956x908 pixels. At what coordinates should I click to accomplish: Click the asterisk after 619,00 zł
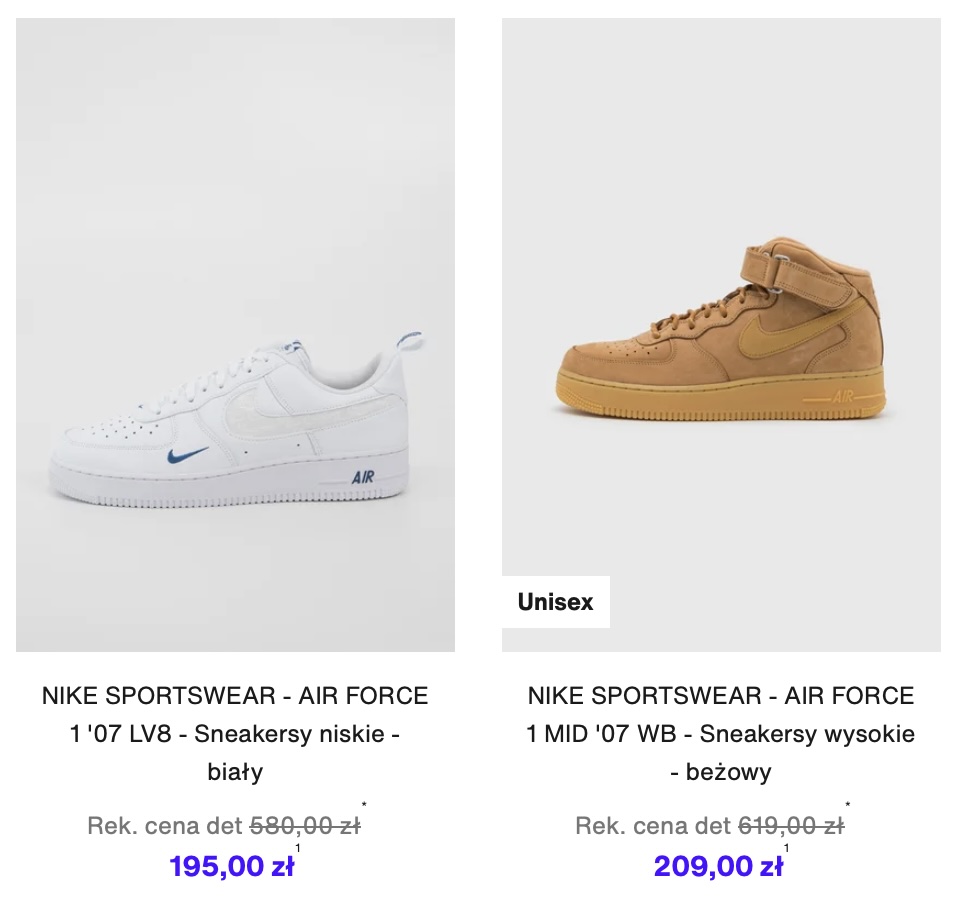(x=847, y=805)
